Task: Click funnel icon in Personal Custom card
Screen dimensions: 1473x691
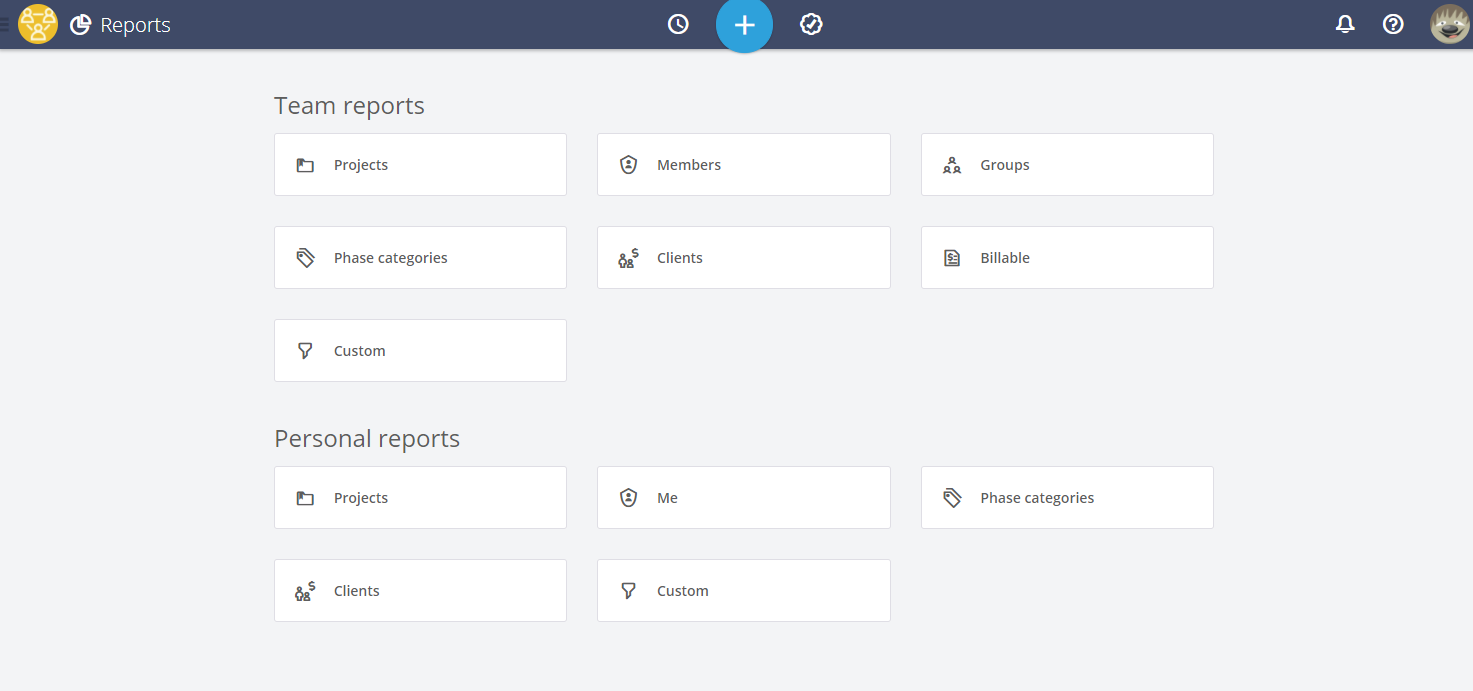Action: tap(628, 591)
